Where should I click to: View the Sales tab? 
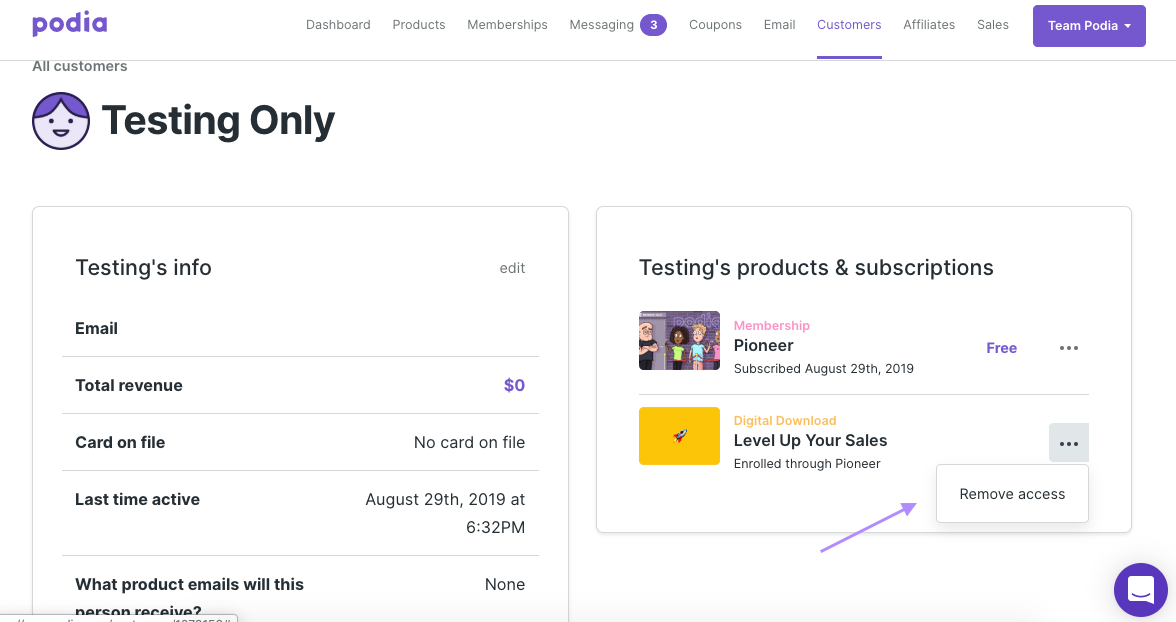click(992, 25)
